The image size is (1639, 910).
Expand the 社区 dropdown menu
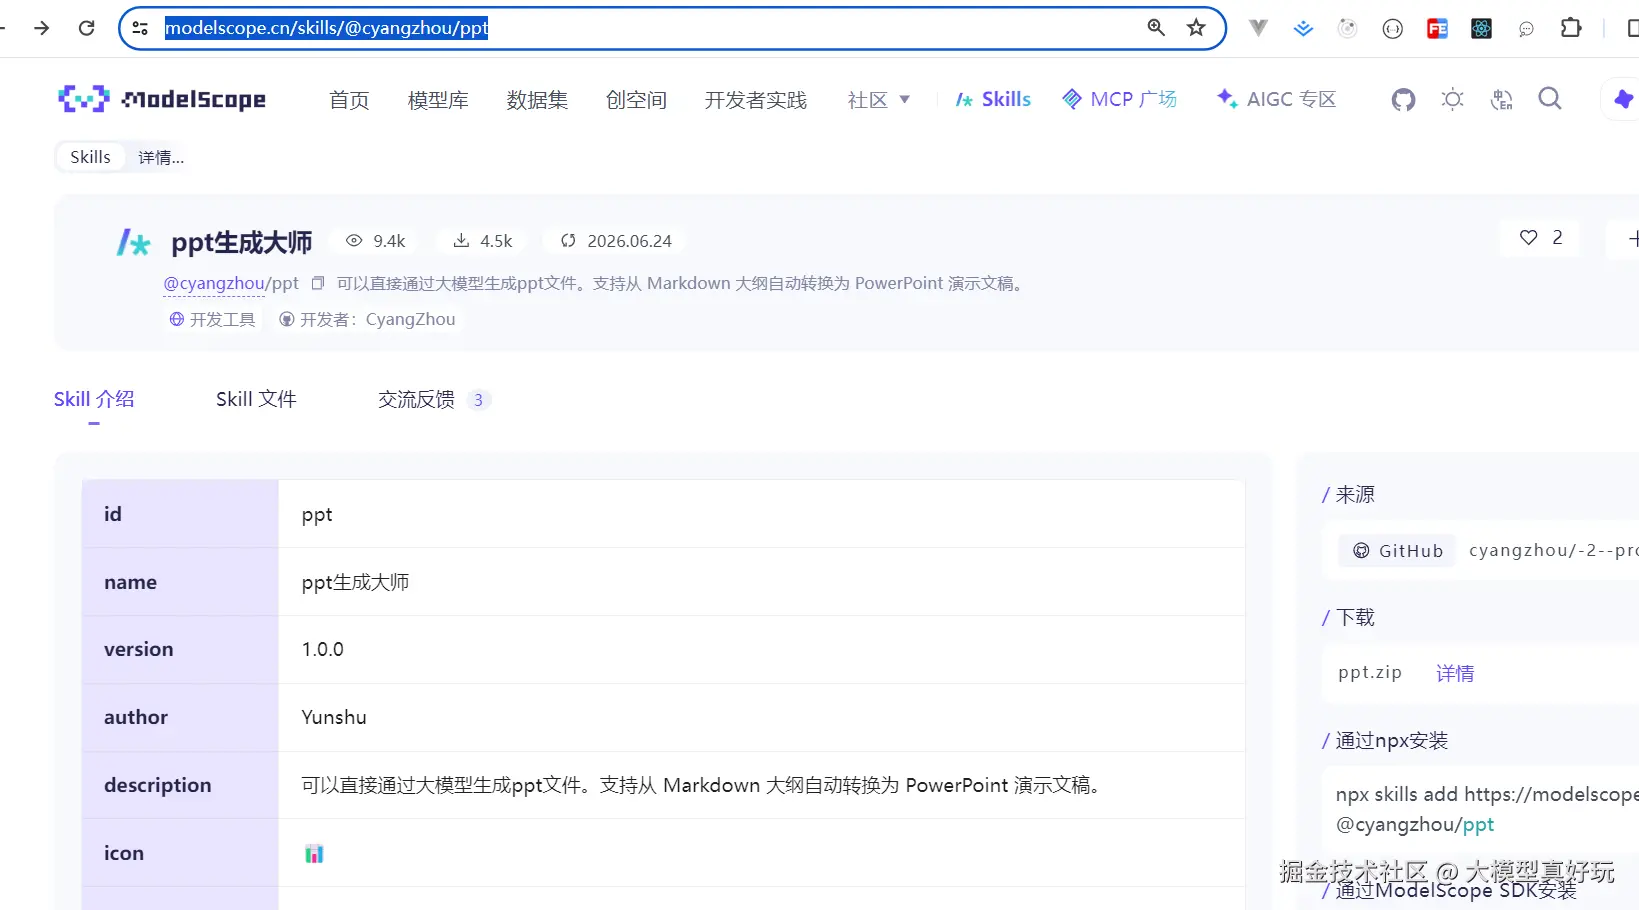pos(879,100)
